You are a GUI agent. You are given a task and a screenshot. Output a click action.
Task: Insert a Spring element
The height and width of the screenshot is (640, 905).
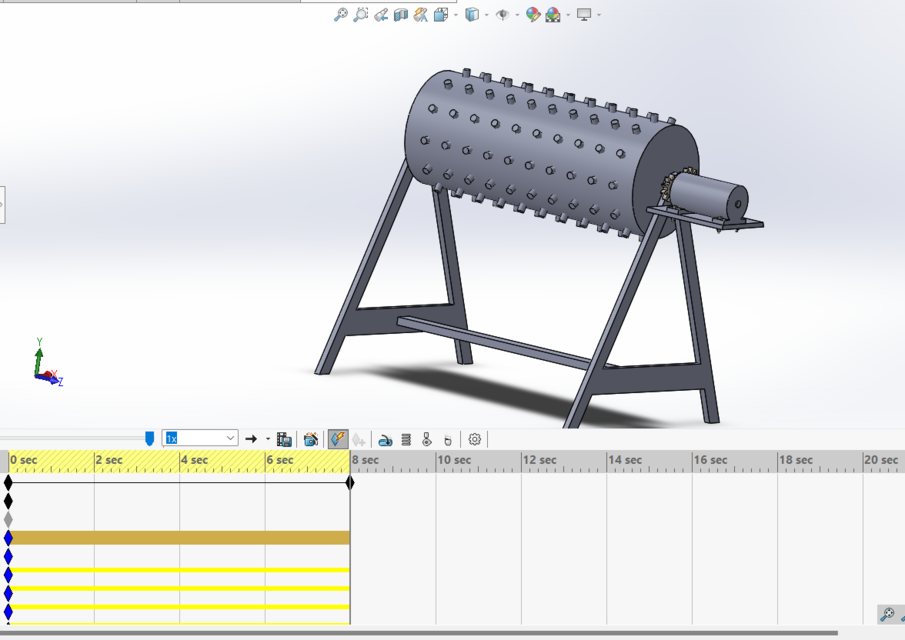pyautogui.click(x=405, y=438)
